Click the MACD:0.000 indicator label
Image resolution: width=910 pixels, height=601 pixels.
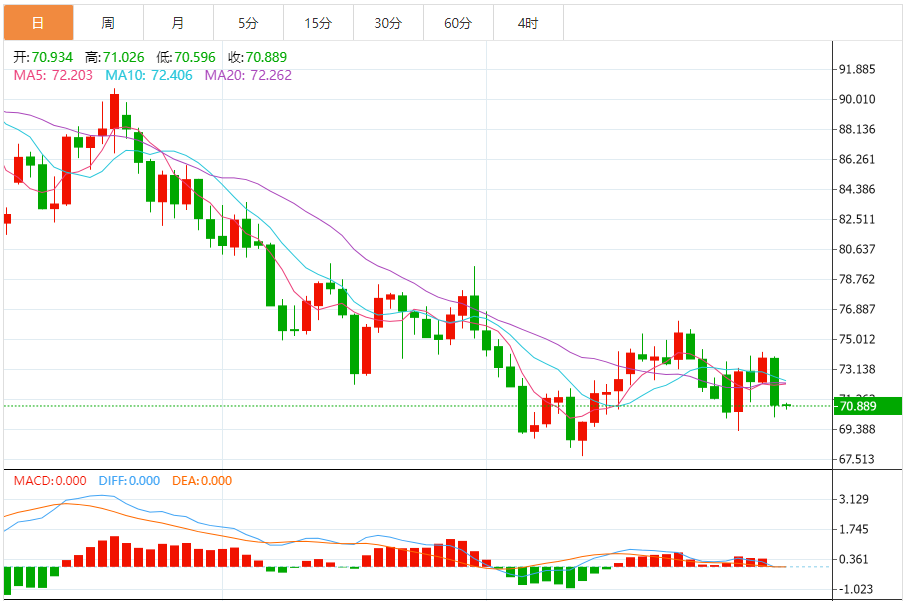(x=50, y=481)
